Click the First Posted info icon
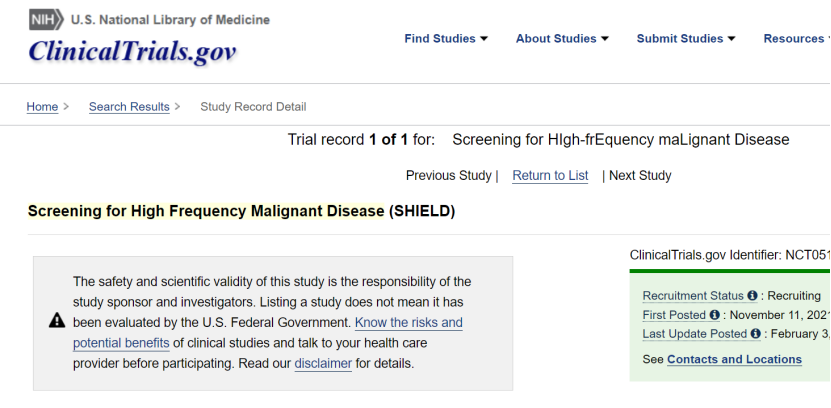831x408 pixels. (x=714, y=315)
